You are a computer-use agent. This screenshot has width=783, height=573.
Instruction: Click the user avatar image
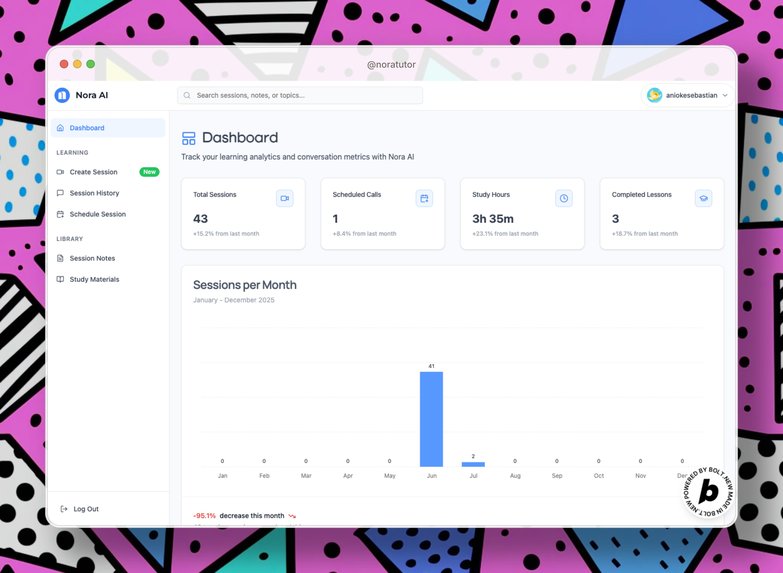tap(654, 95)
